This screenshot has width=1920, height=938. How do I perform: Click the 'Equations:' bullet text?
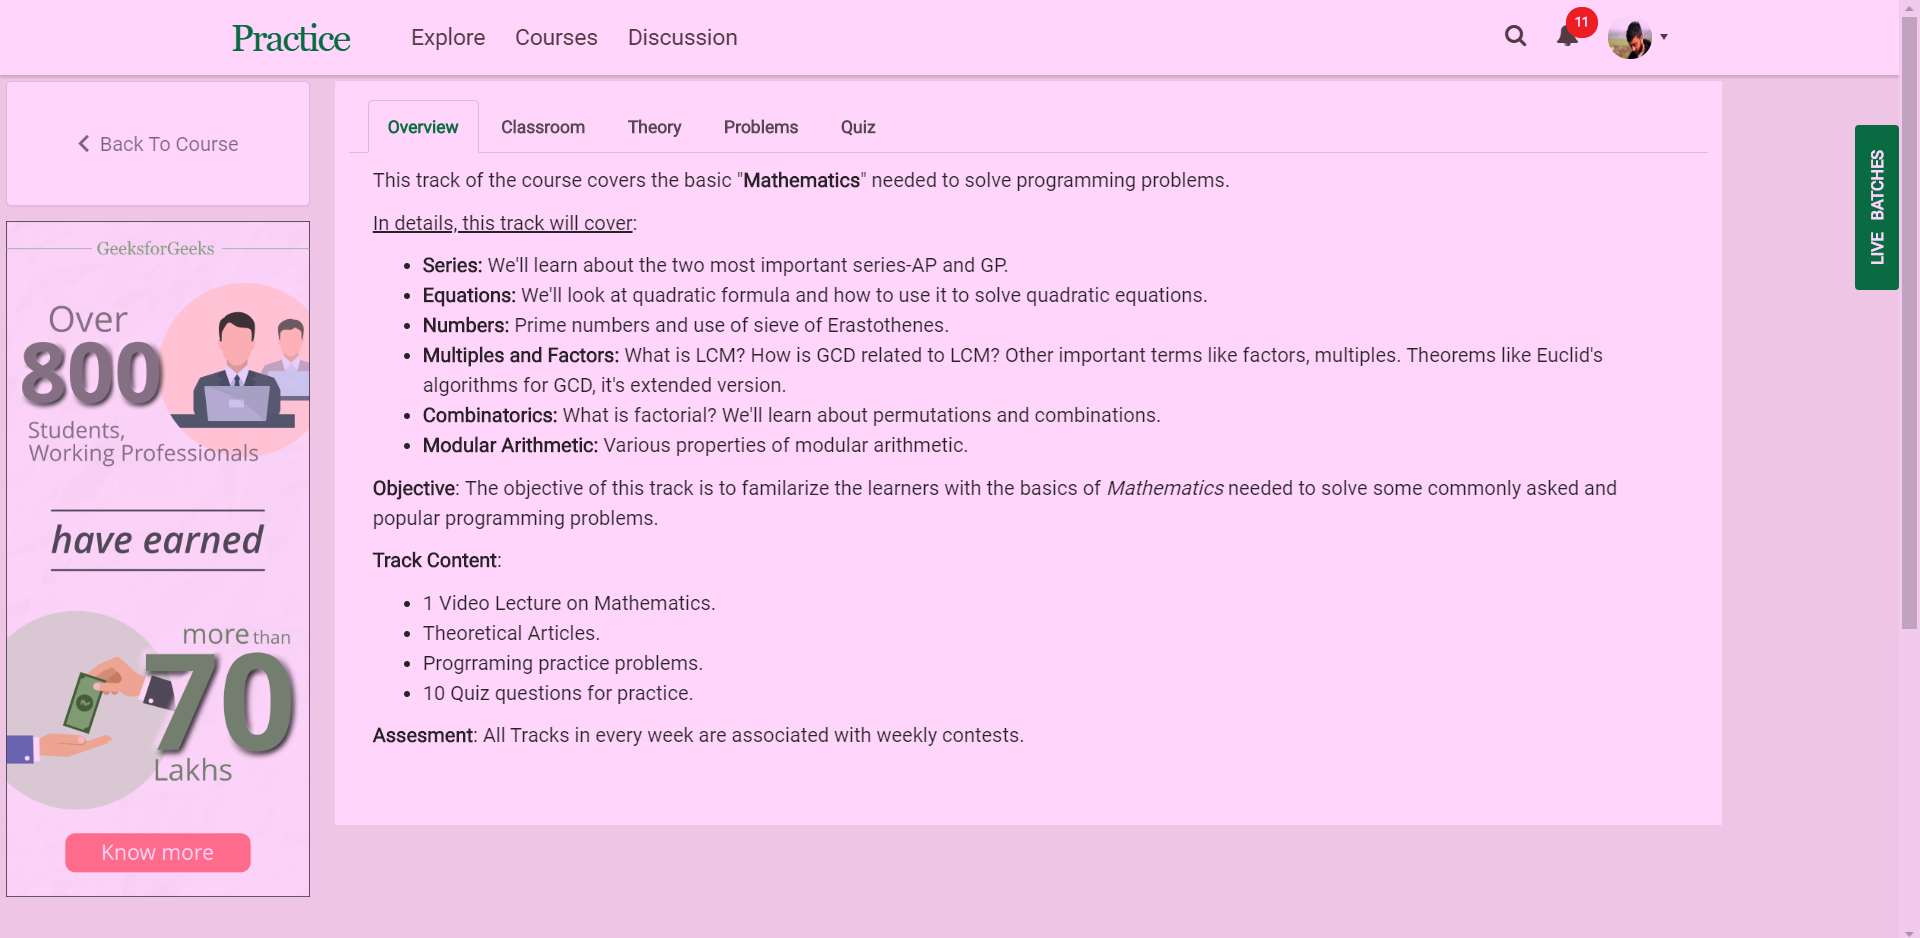point(469,295)
